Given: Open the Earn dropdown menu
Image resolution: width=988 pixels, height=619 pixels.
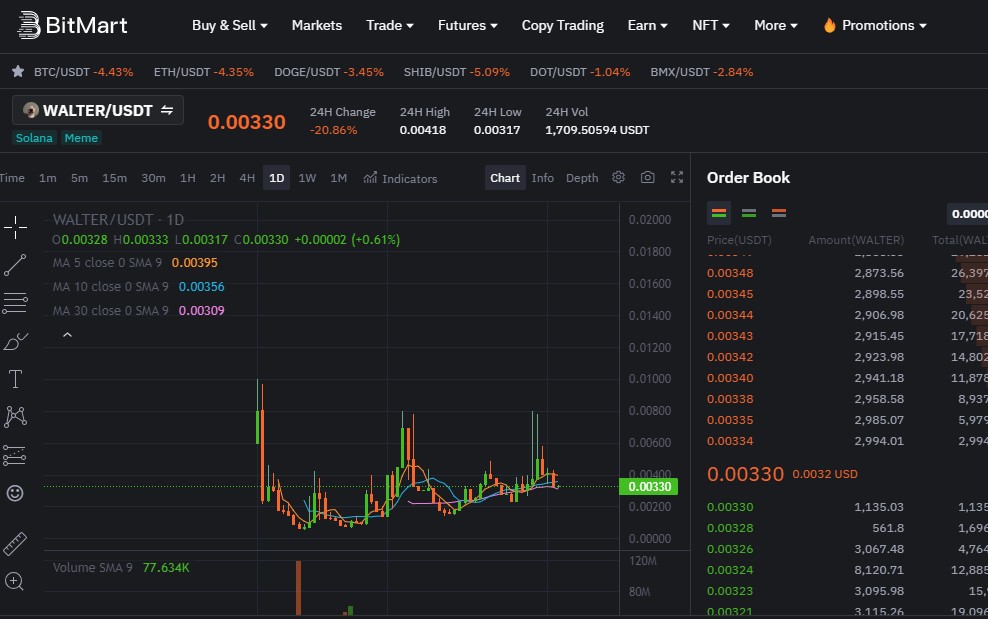Looking at the screenshot, I should pos(647,25).
